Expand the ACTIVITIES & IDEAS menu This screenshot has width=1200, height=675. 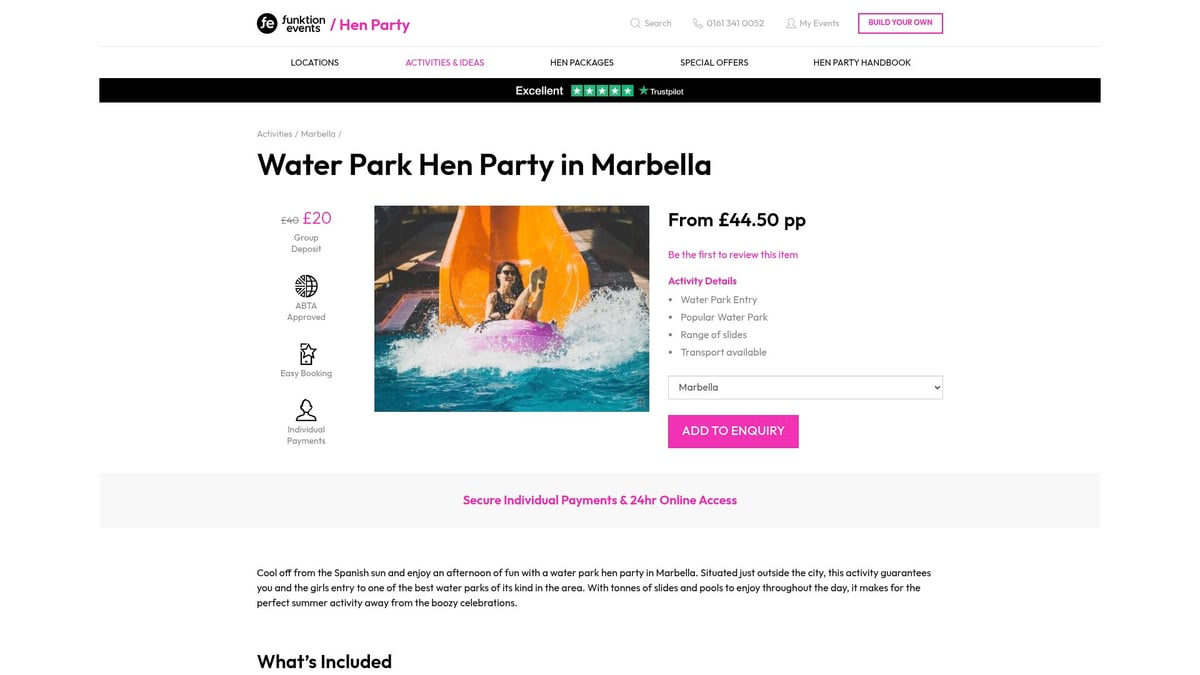click(x=444, y=62)
